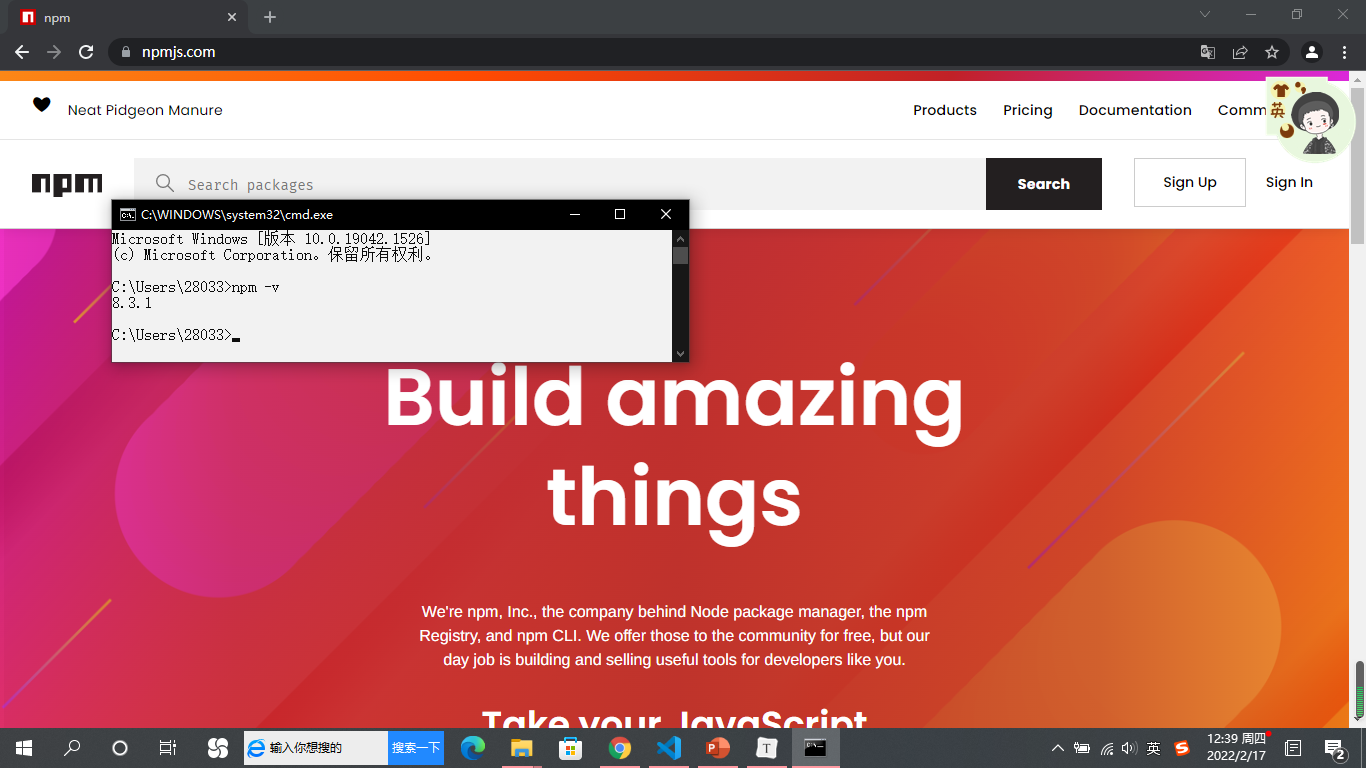Check the battery icon in system tray
Image resolution: width=1366 pixels, height=768 pixels.
[1082, 748]
